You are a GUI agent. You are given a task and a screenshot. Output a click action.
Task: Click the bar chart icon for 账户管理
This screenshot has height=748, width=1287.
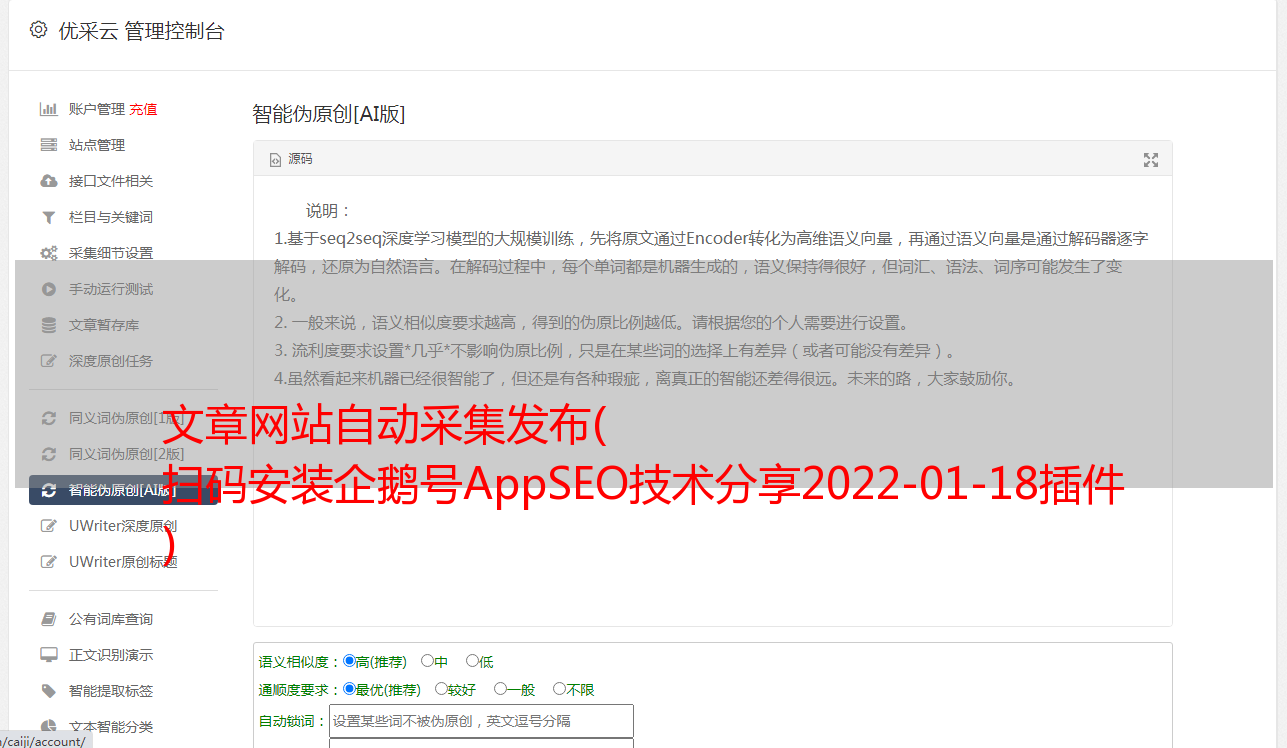pyautogui.click(x=48, y=109)
